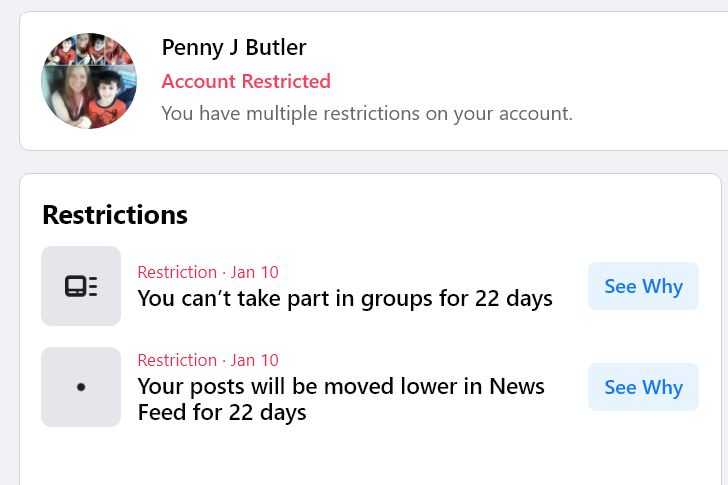Open Penny J Butler's profile picture

[x=89, y=81]
